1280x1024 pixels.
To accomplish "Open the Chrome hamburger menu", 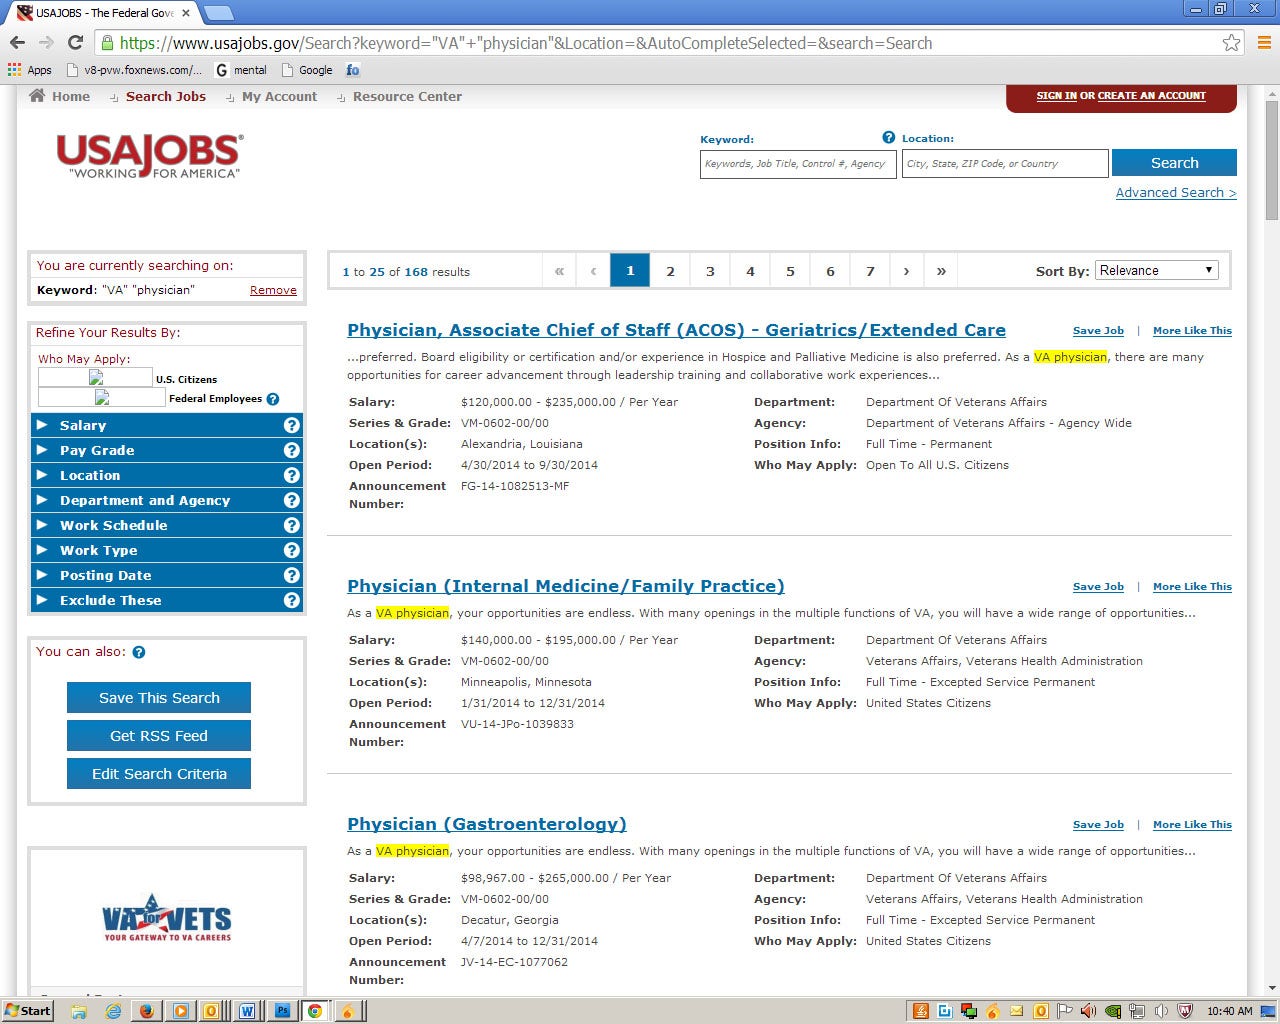I will (1264, 43).
